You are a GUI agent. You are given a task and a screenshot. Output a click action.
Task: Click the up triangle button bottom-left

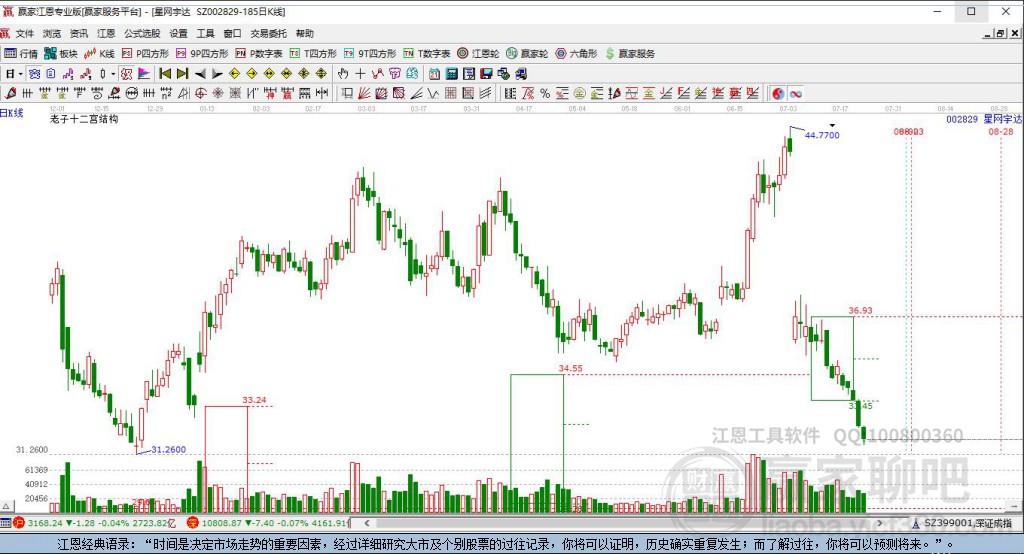pyautogui.click(x=6, y=506)
